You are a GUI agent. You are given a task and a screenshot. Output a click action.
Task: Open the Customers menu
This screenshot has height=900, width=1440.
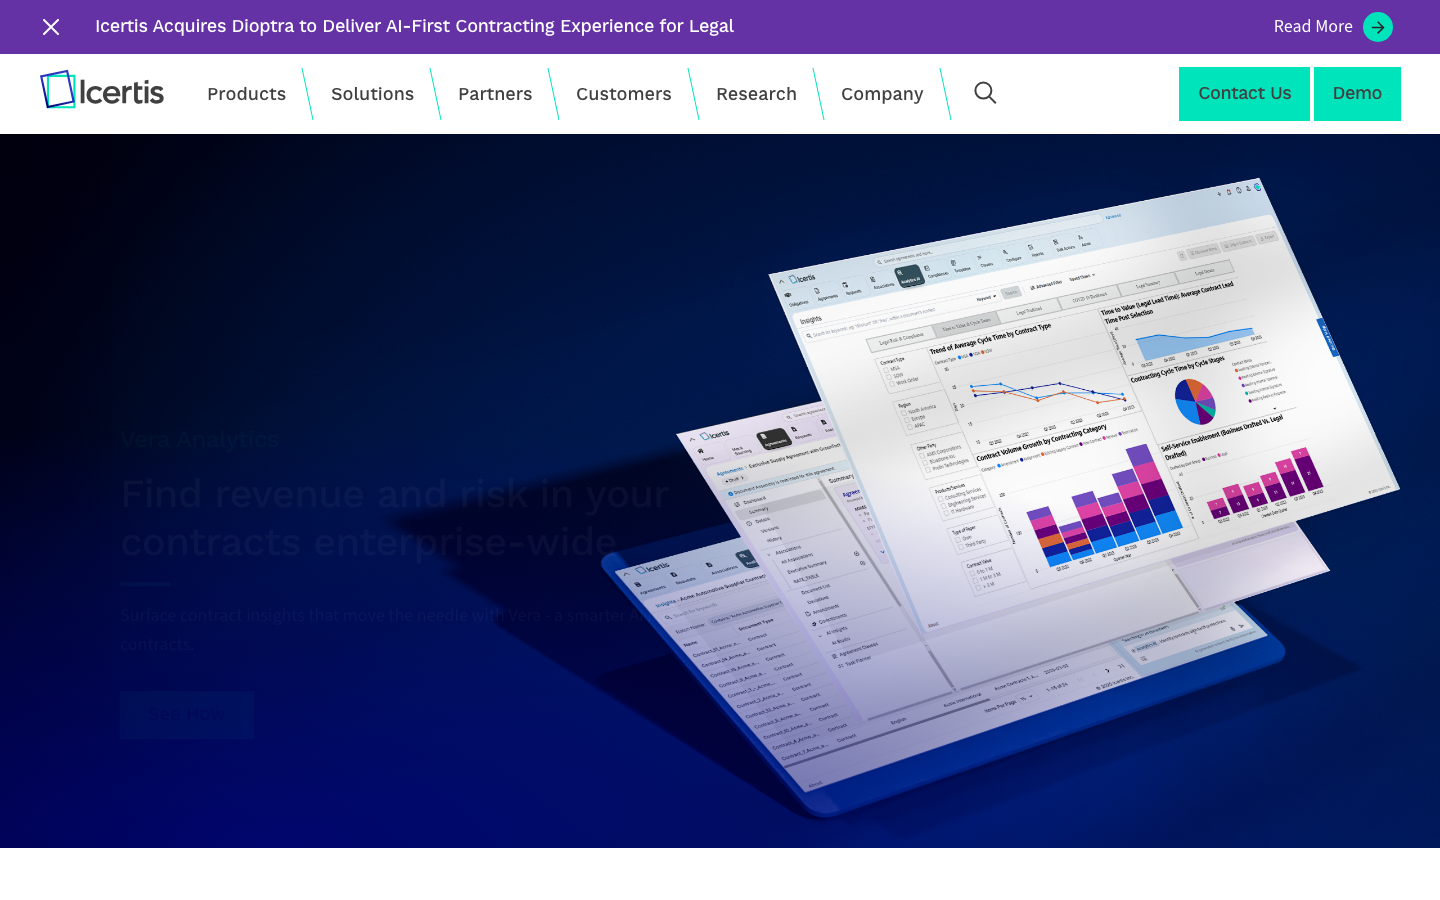coord(624,94)
